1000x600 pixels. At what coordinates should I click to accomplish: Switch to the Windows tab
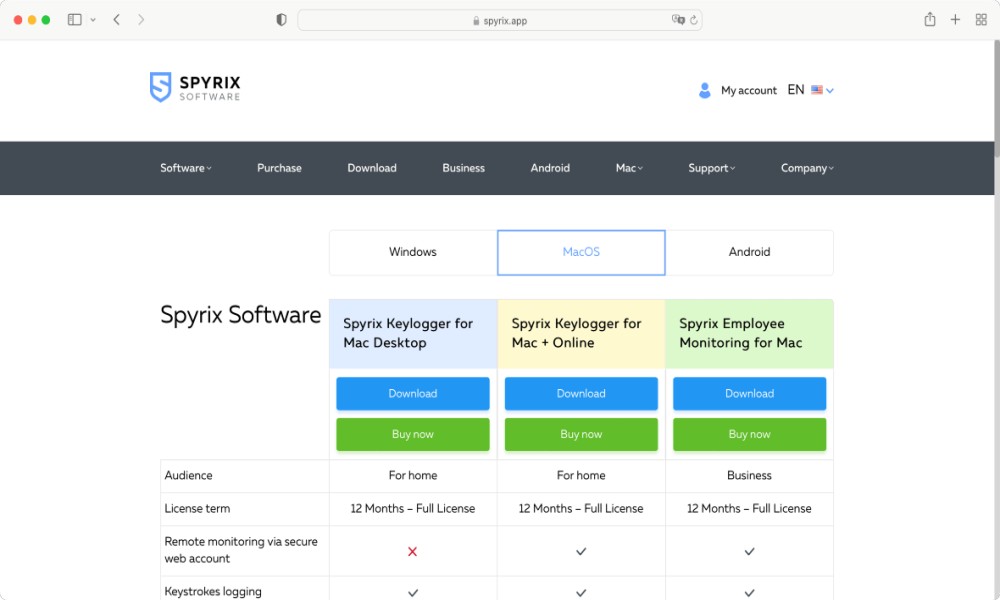tap(413, 252)
